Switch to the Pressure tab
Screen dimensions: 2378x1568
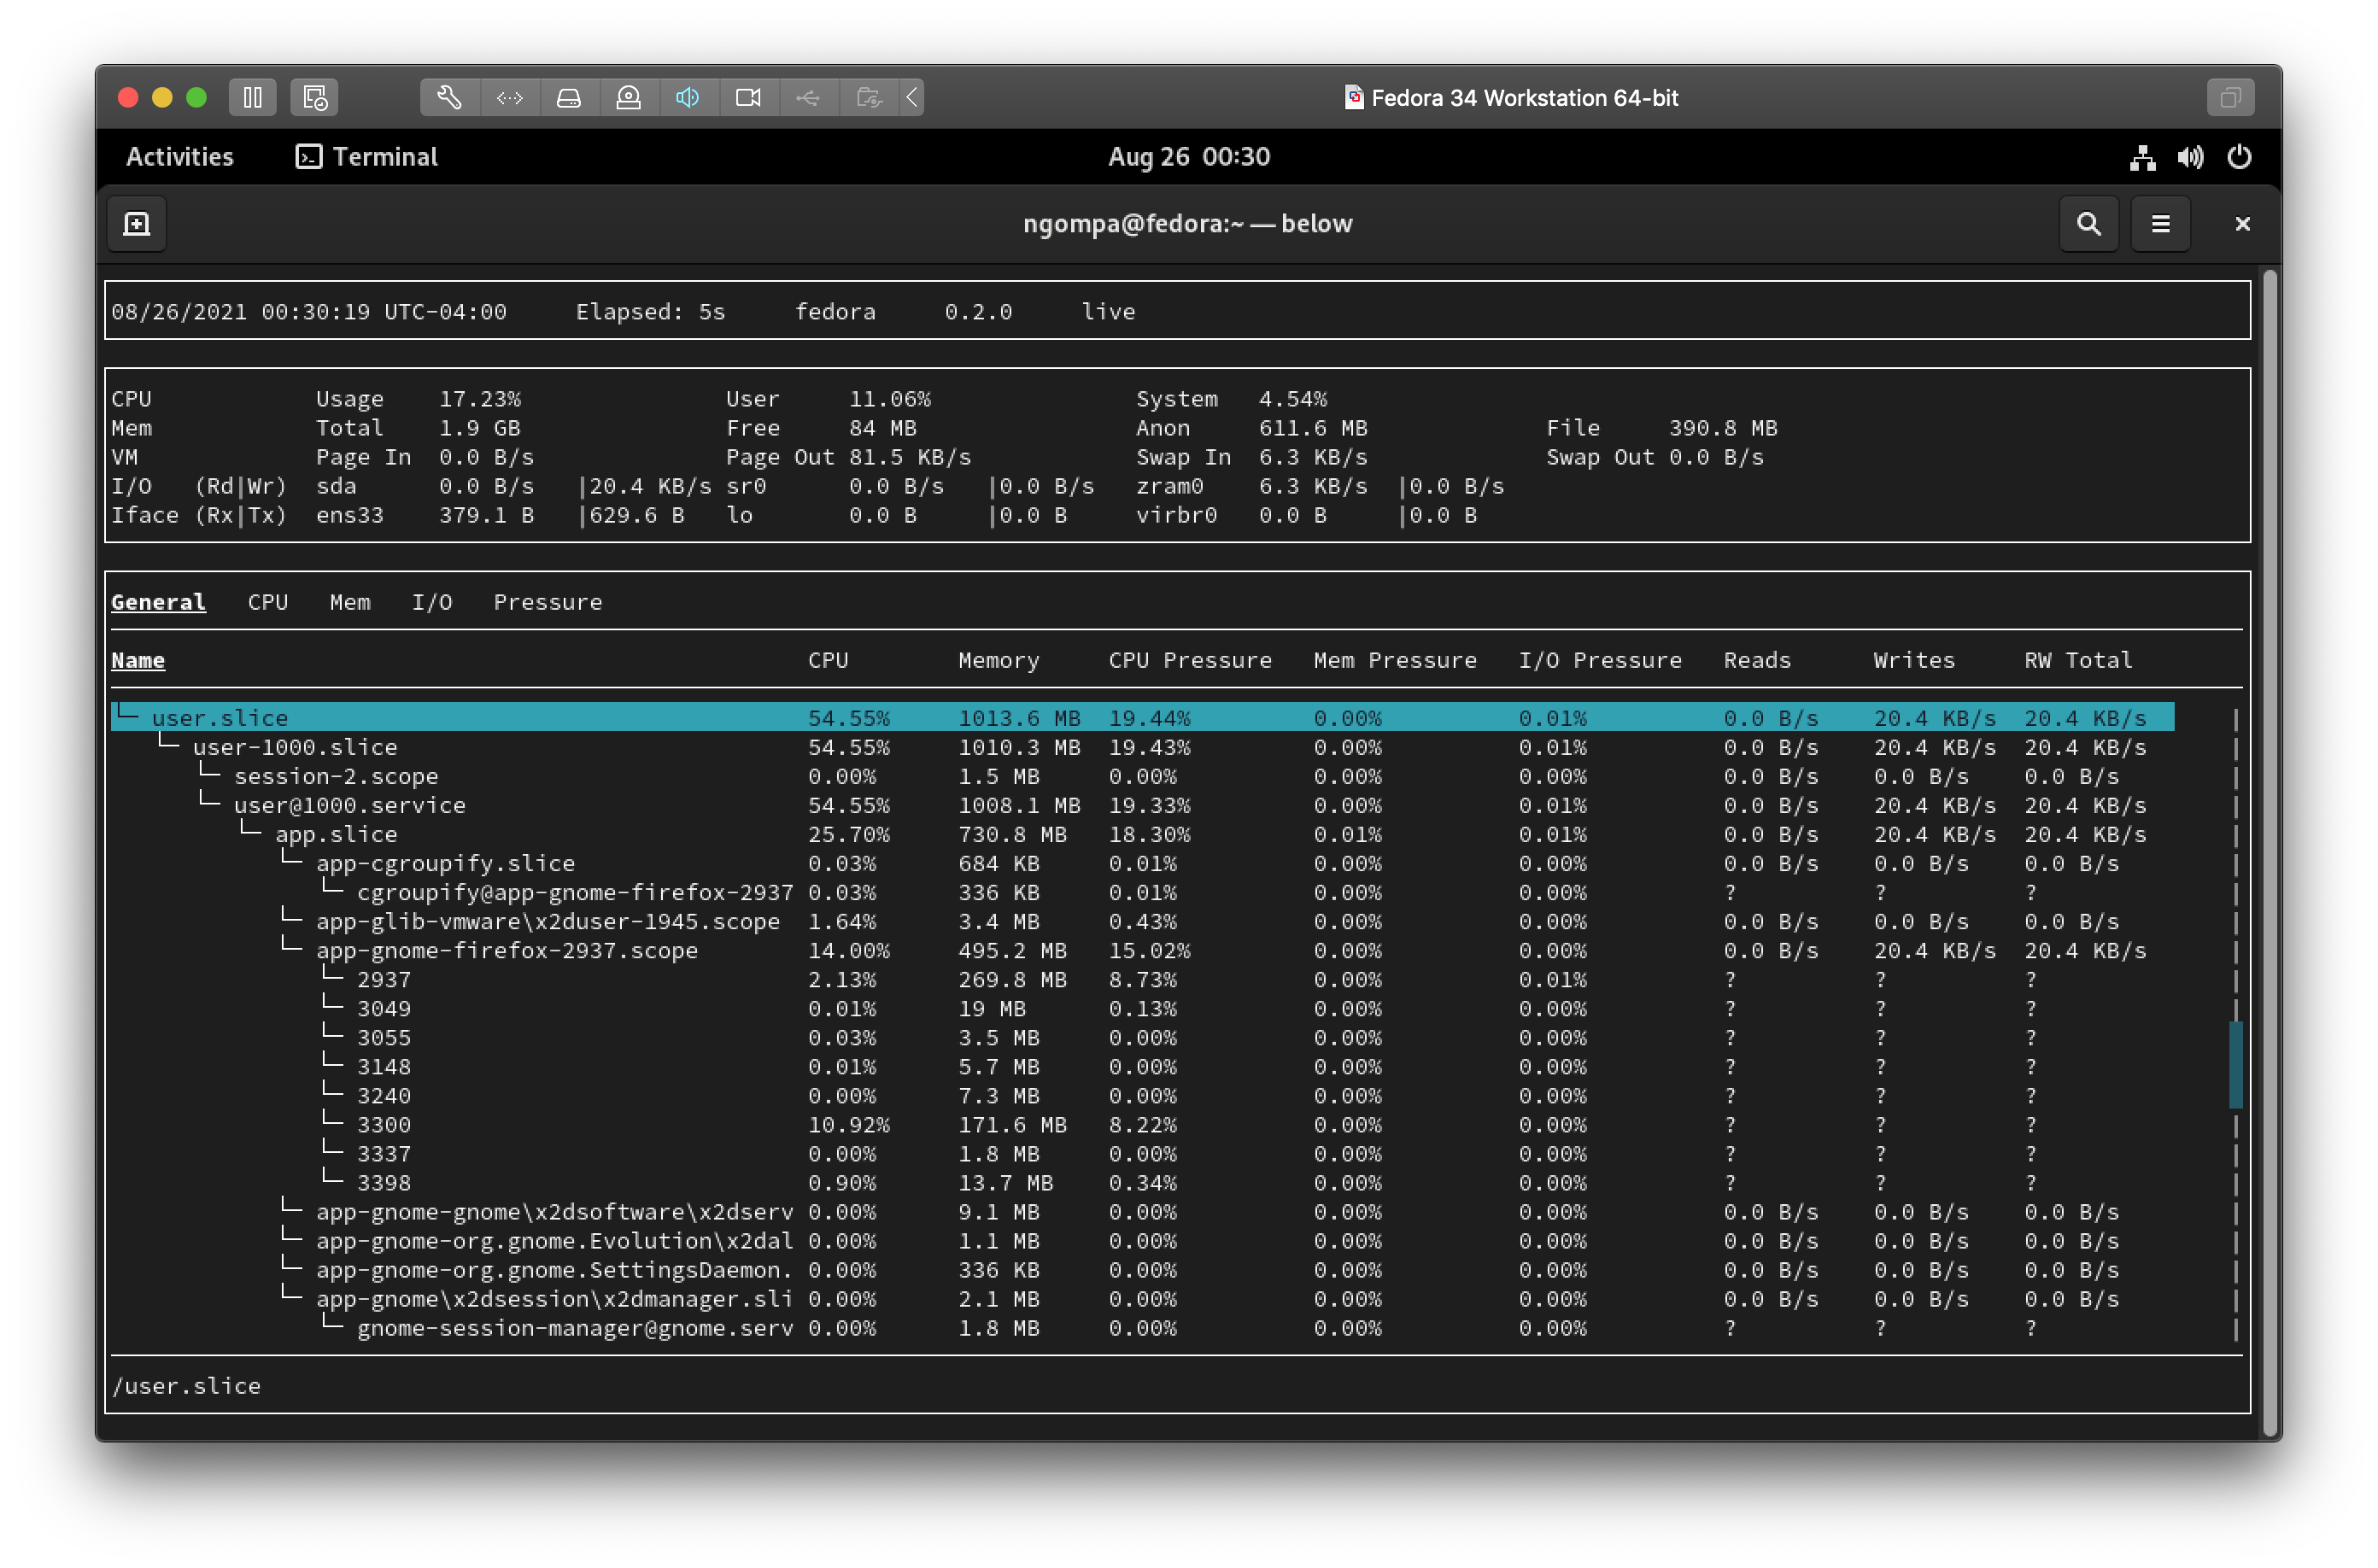pyautogui.click(x=548, y=602)
